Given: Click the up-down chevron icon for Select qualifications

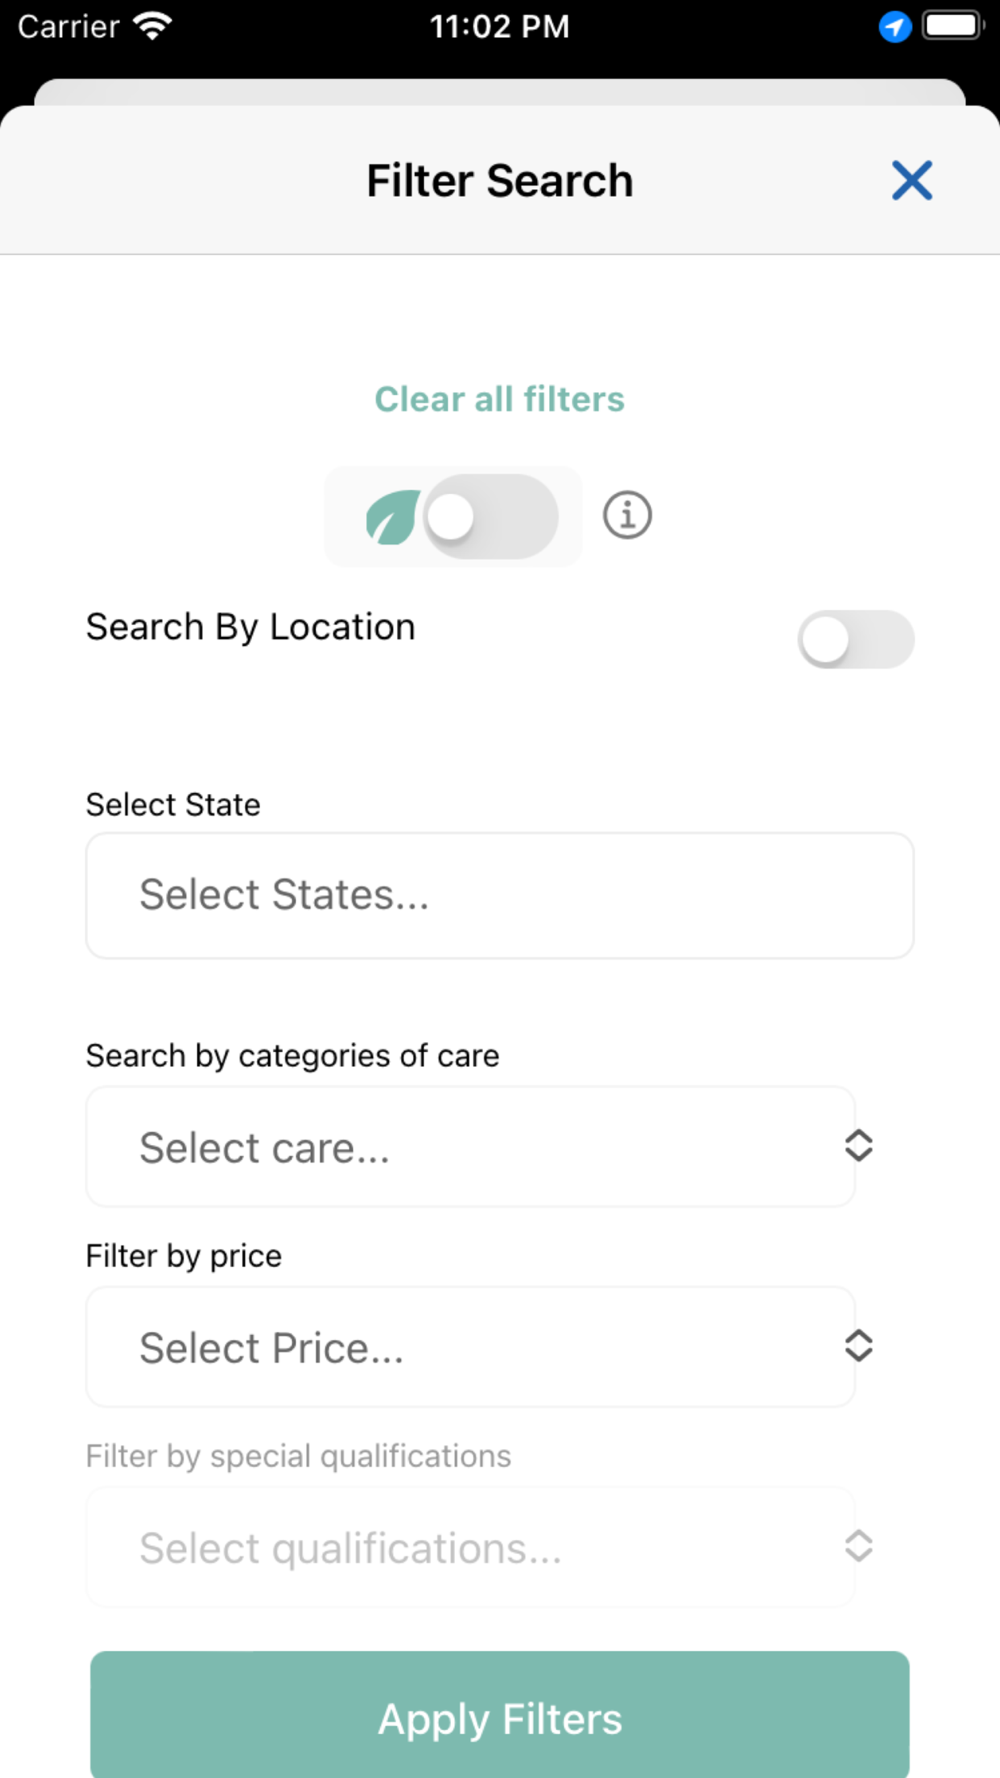Looking at the screenshot, I should (858, 1546).
